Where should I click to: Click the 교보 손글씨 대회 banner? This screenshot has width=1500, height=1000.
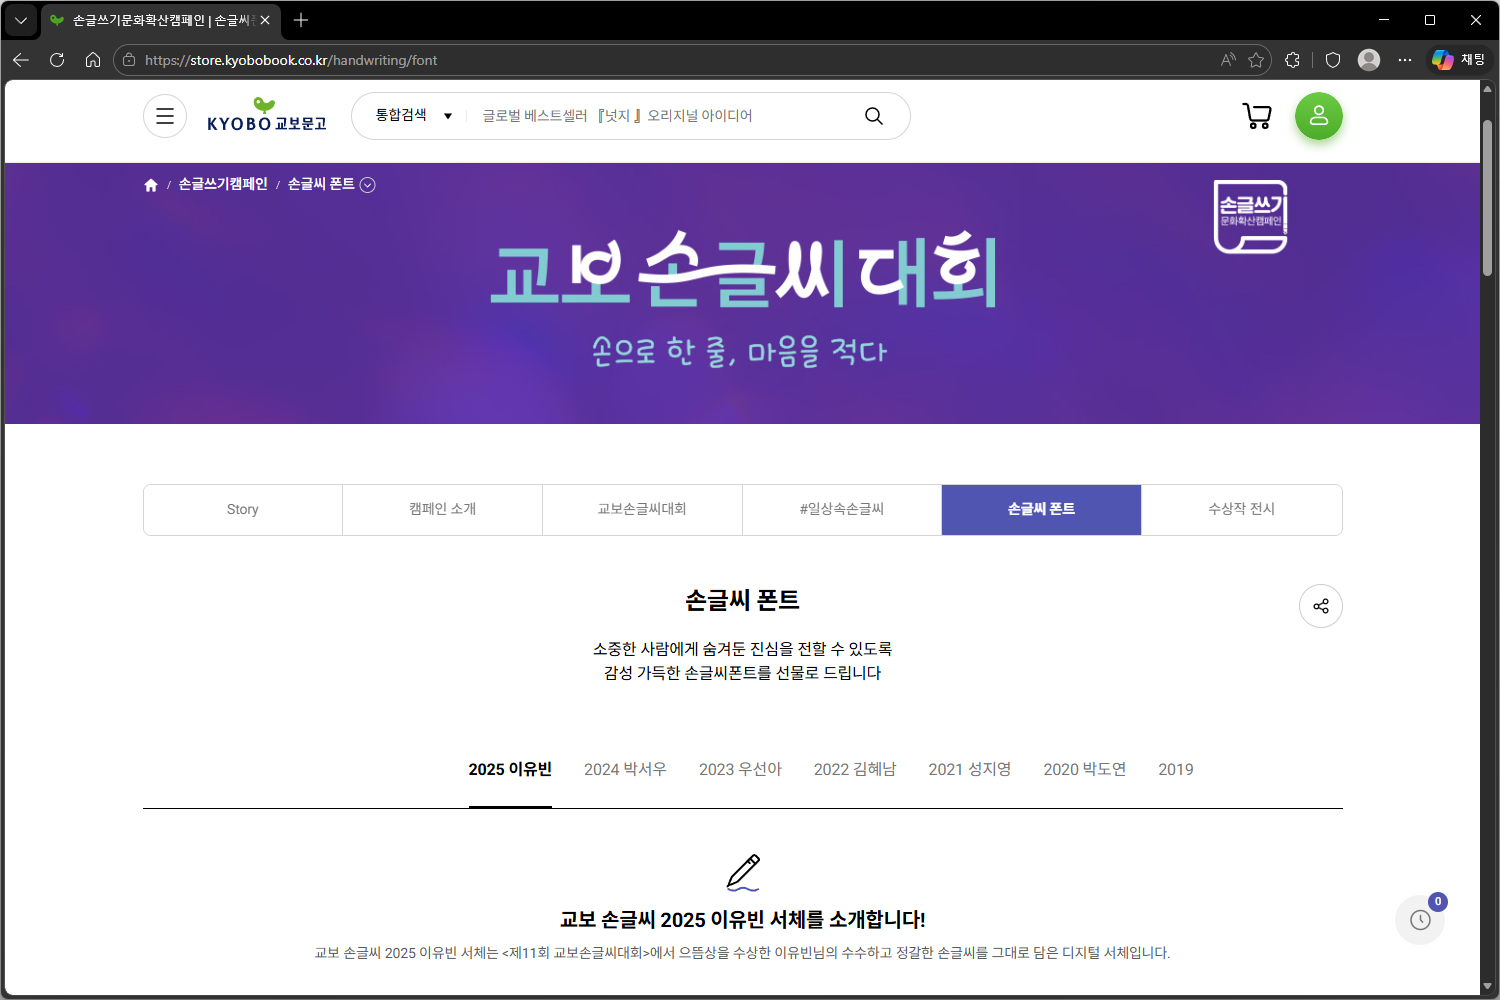(x=742, y=294)
